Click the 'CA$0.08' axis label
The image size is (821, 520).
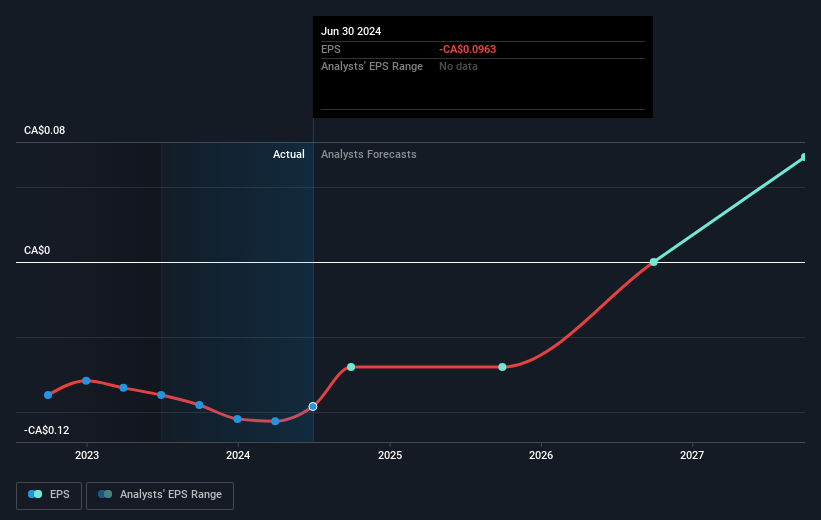pos(45,130)
